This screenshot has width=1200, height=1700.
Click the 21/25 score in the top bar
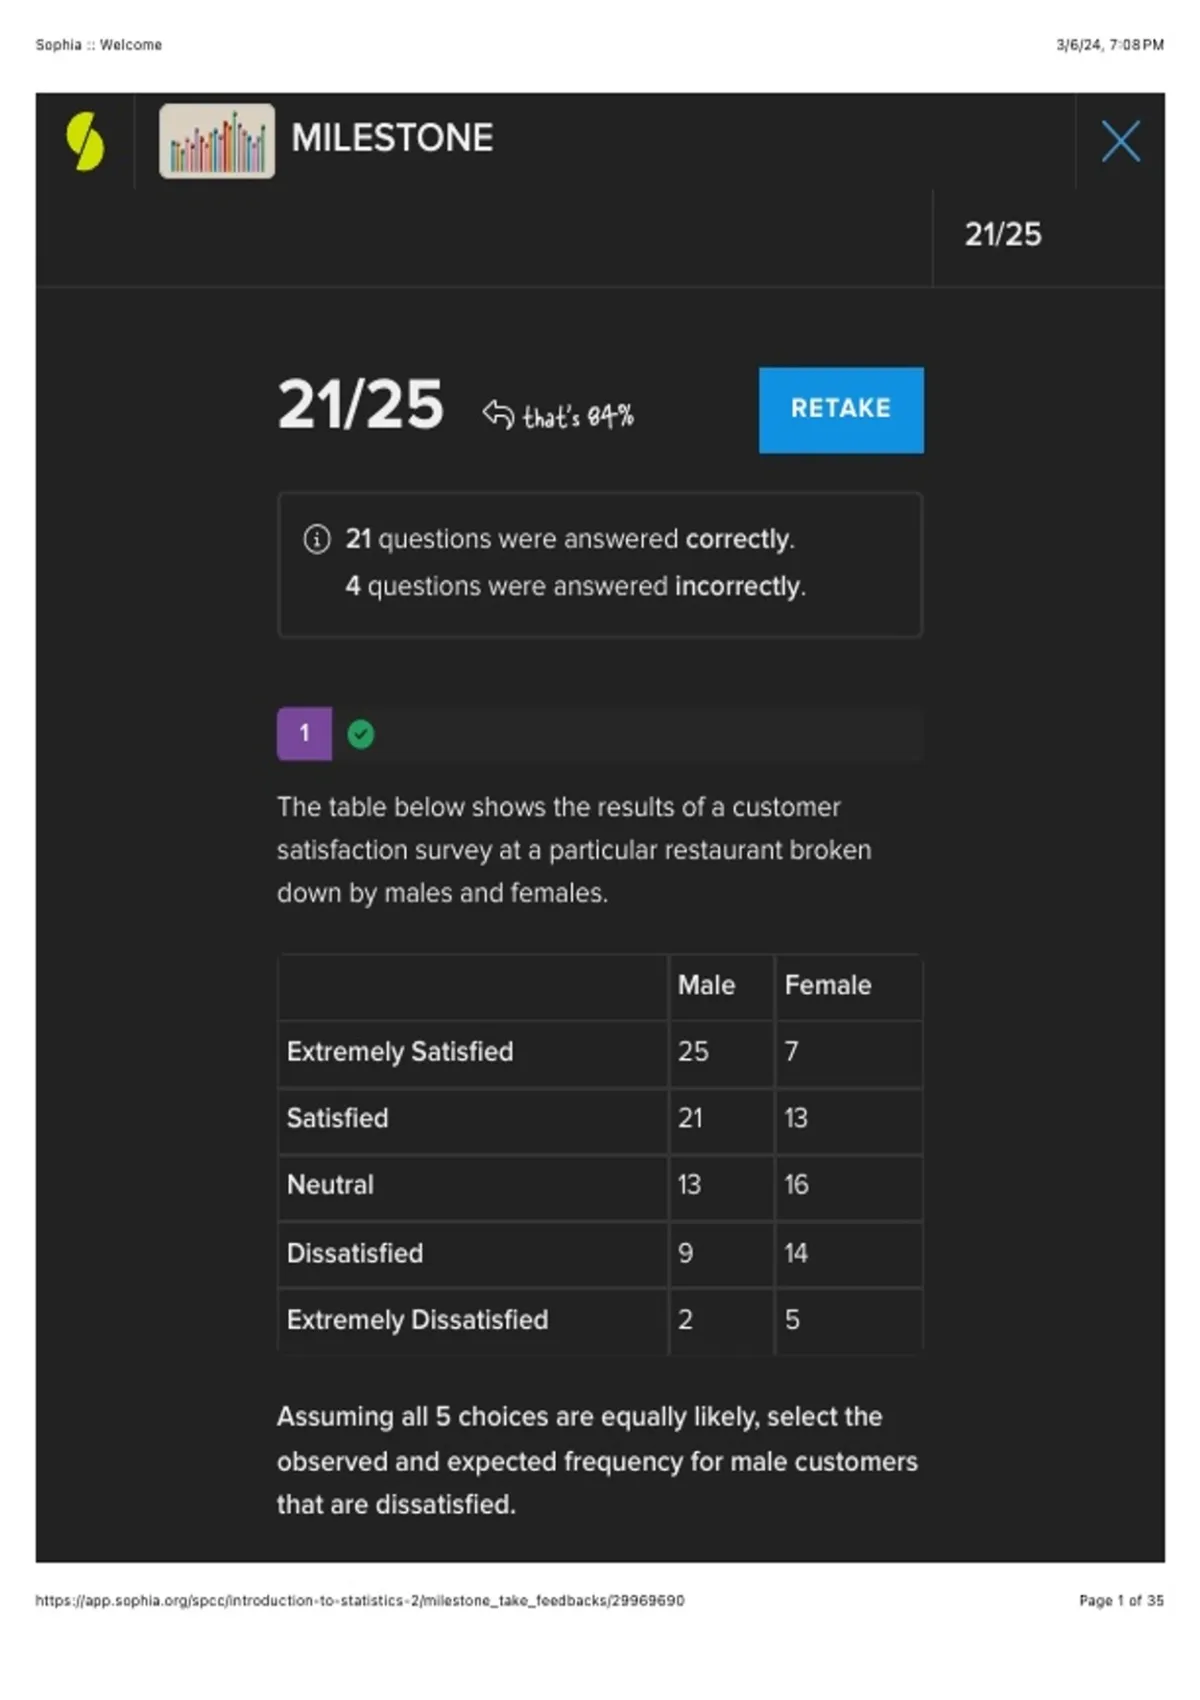coord(1003,235)
